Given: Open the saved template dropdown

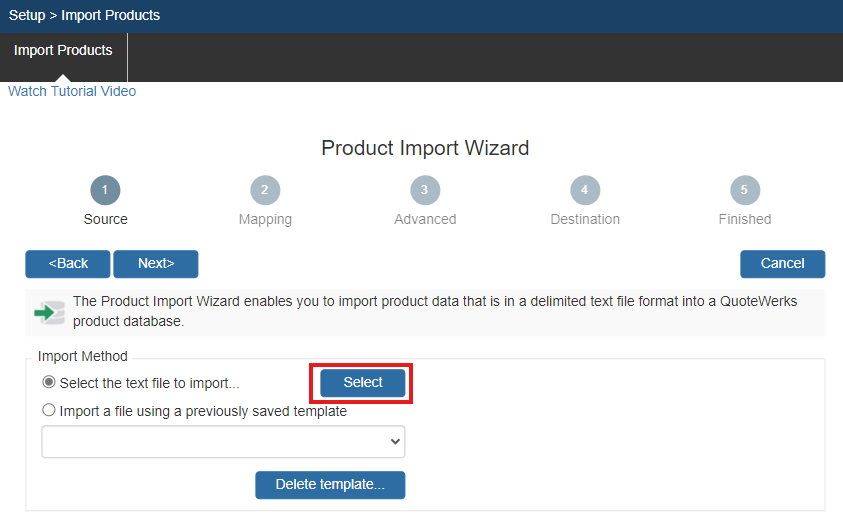Looking at the screenshot, I should tap(223, 441).
